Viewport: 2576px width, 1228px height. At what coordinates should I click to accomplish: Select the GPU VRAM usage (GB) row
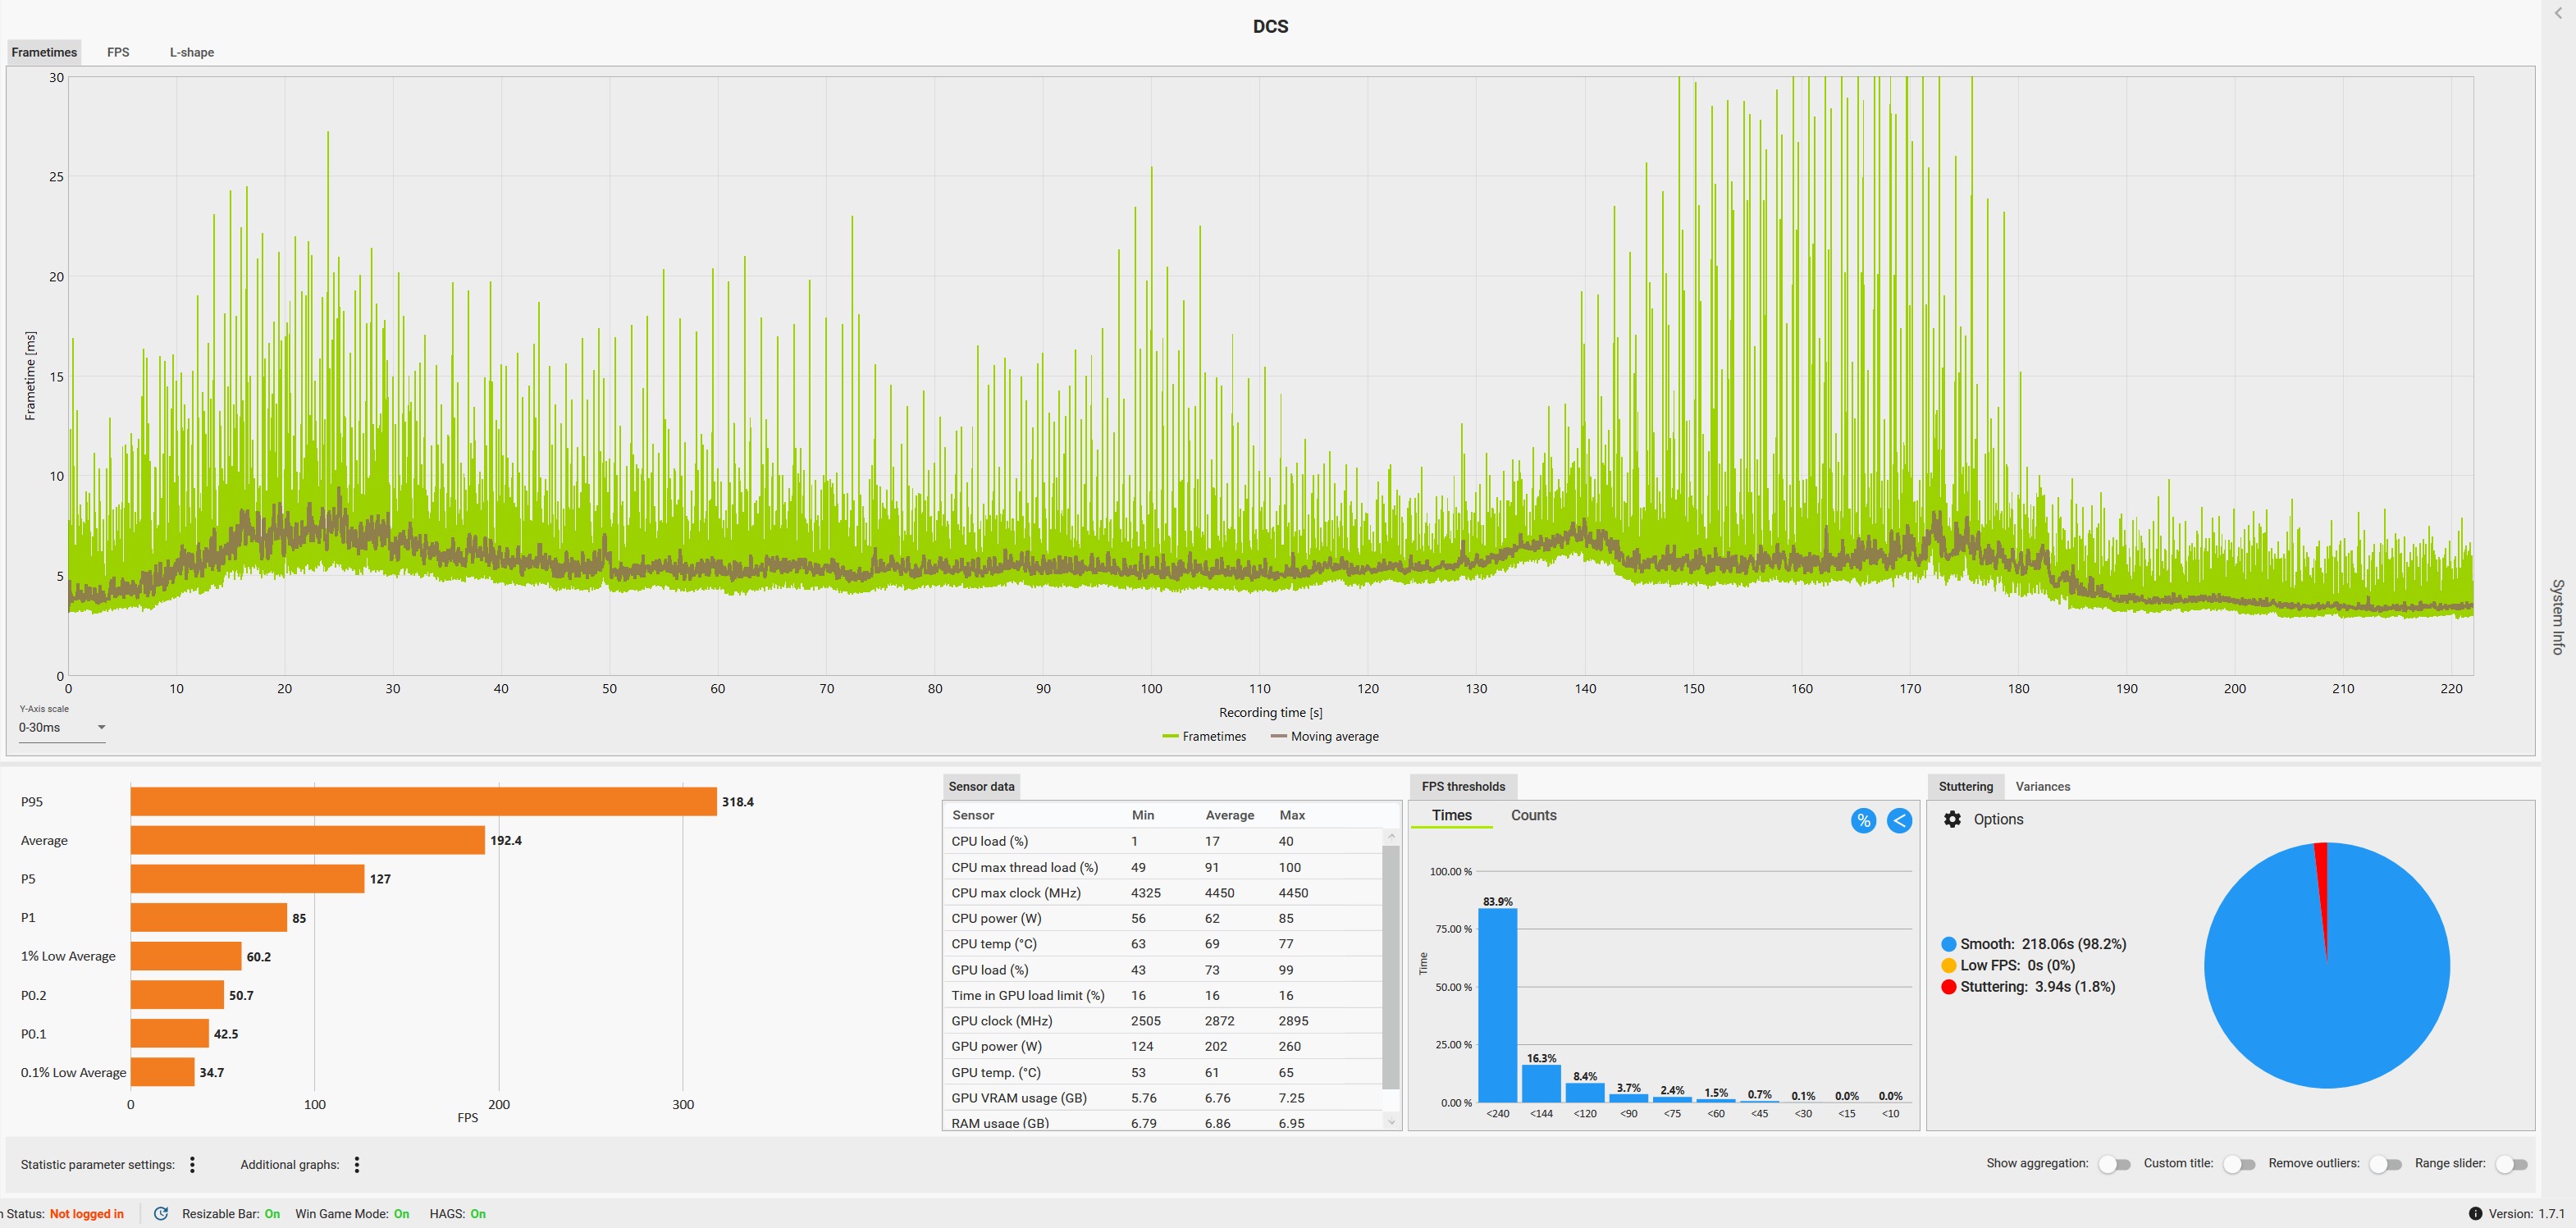click(1162, 1098)
